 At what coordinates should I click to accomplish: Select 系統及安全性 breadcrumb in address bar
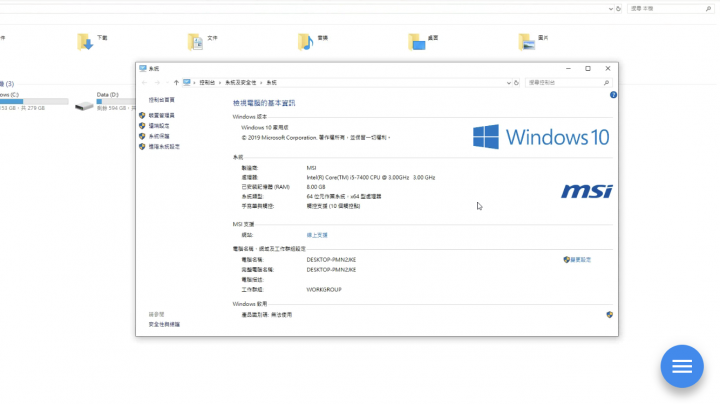(x=241, y=83)
